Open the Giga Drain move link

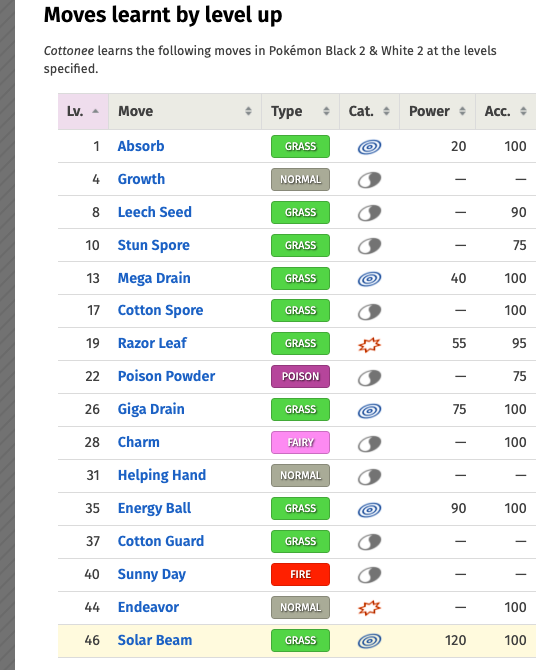click(x=151, y=409)
